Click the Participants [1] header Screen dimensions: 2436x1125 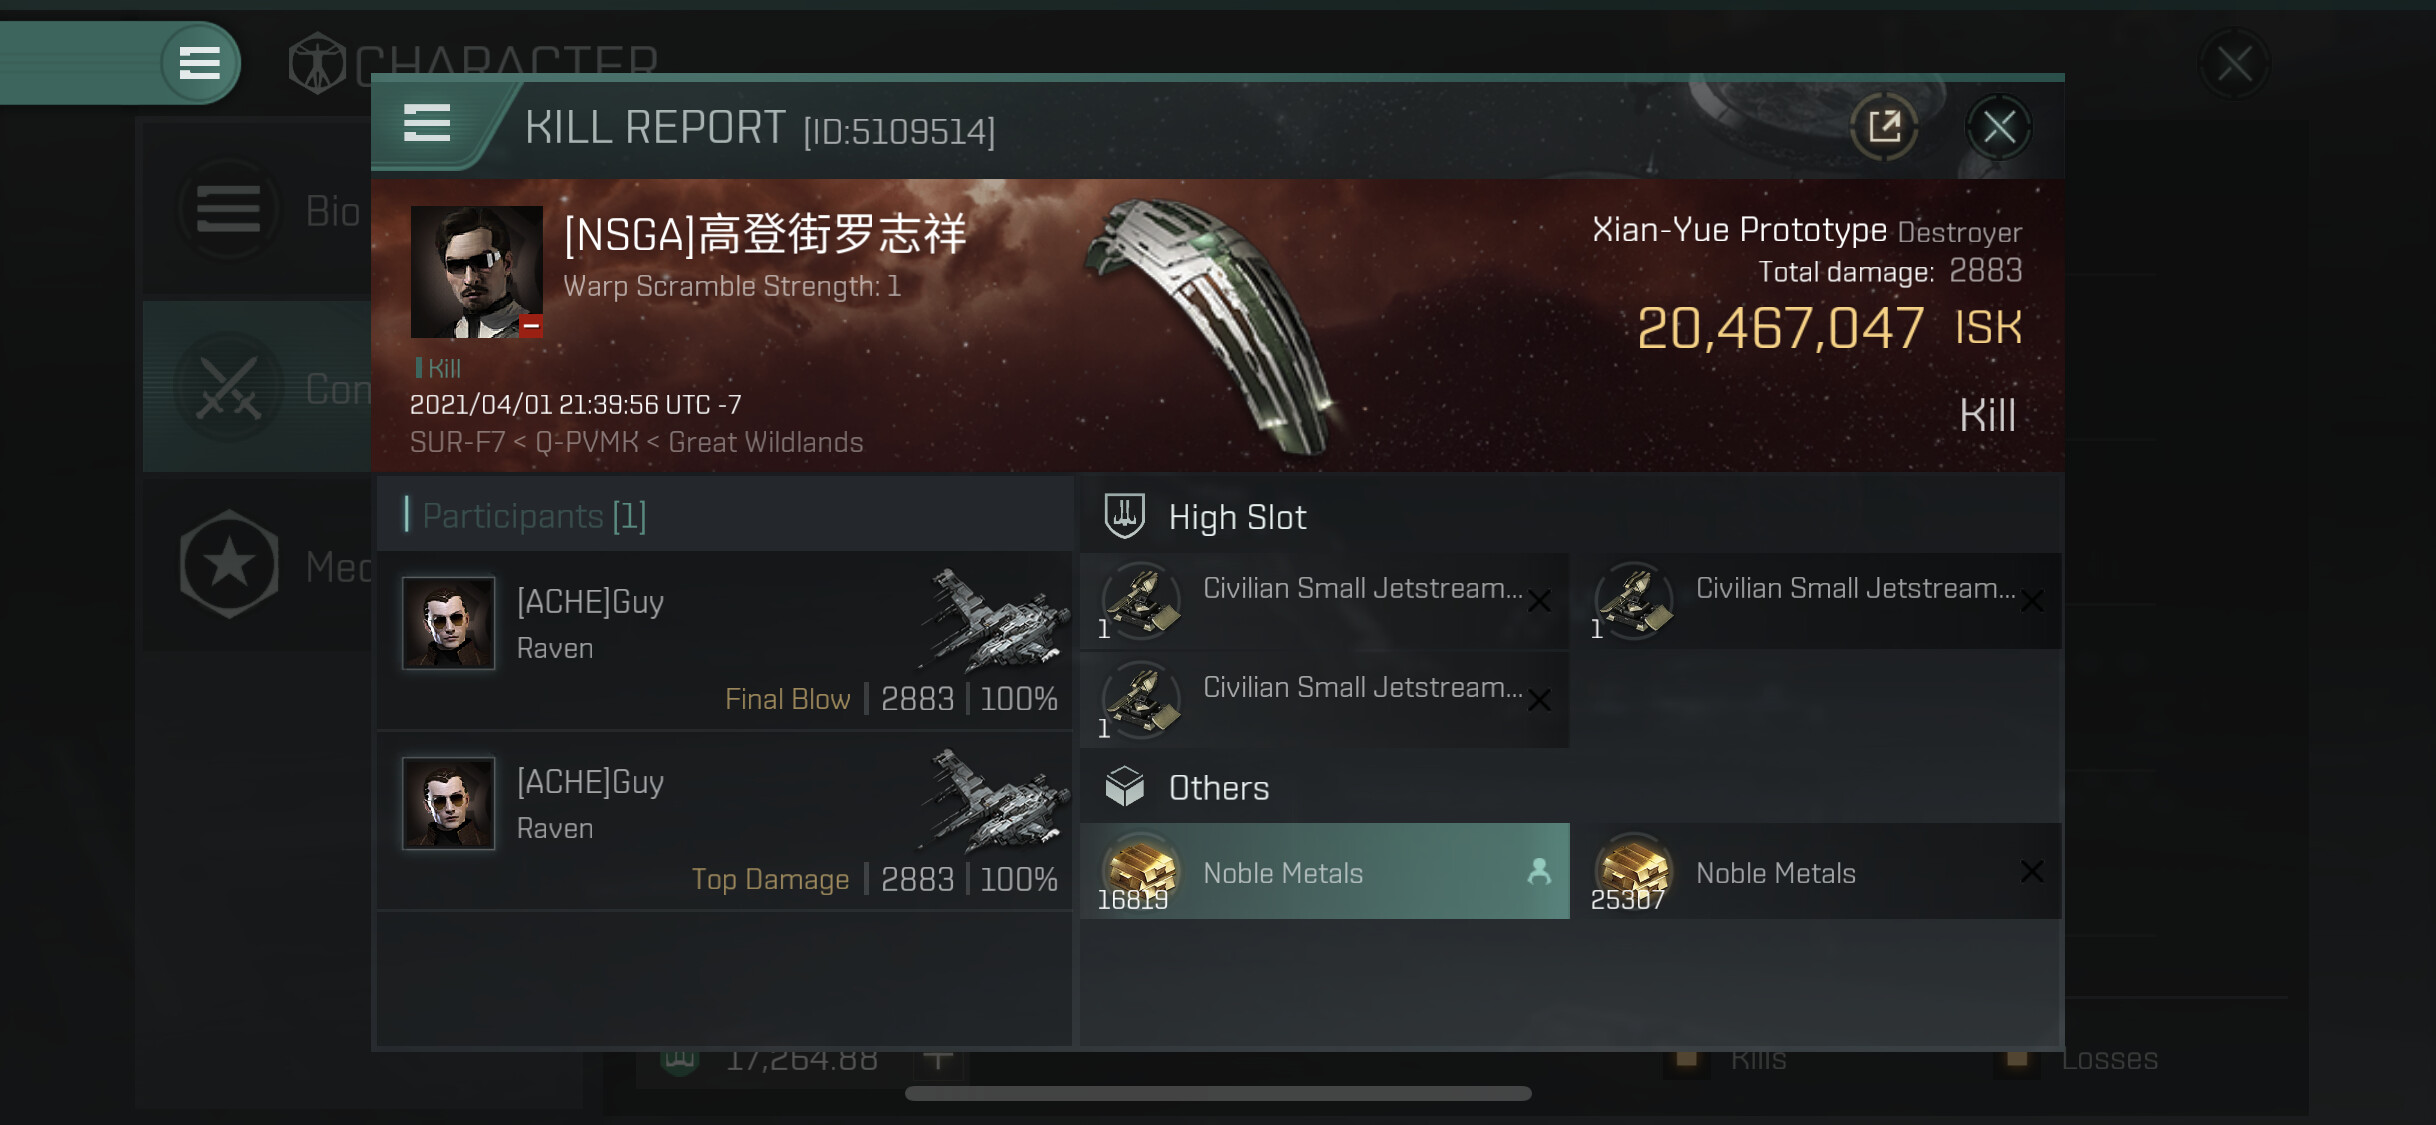(535, 516)
